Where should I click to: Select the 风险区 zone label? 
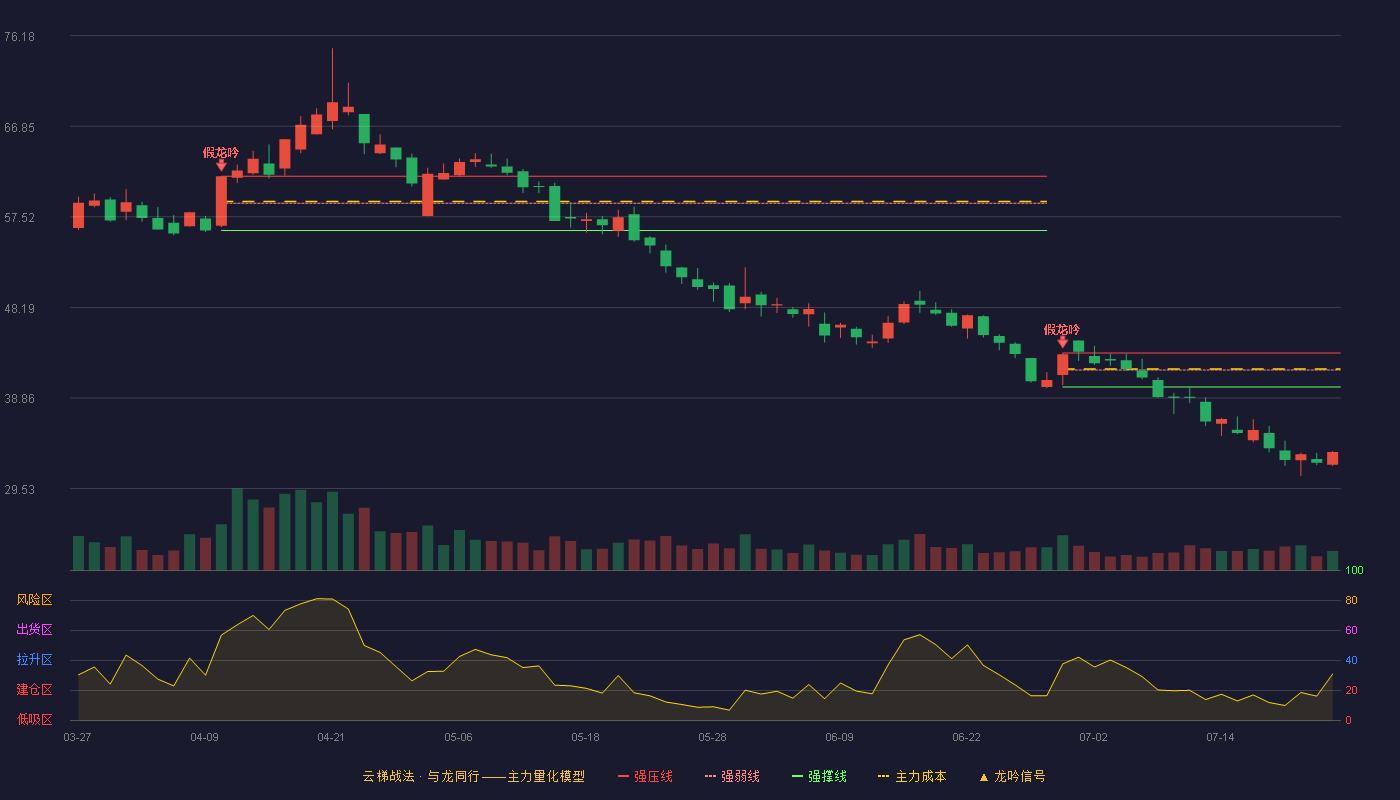point(34,600)
